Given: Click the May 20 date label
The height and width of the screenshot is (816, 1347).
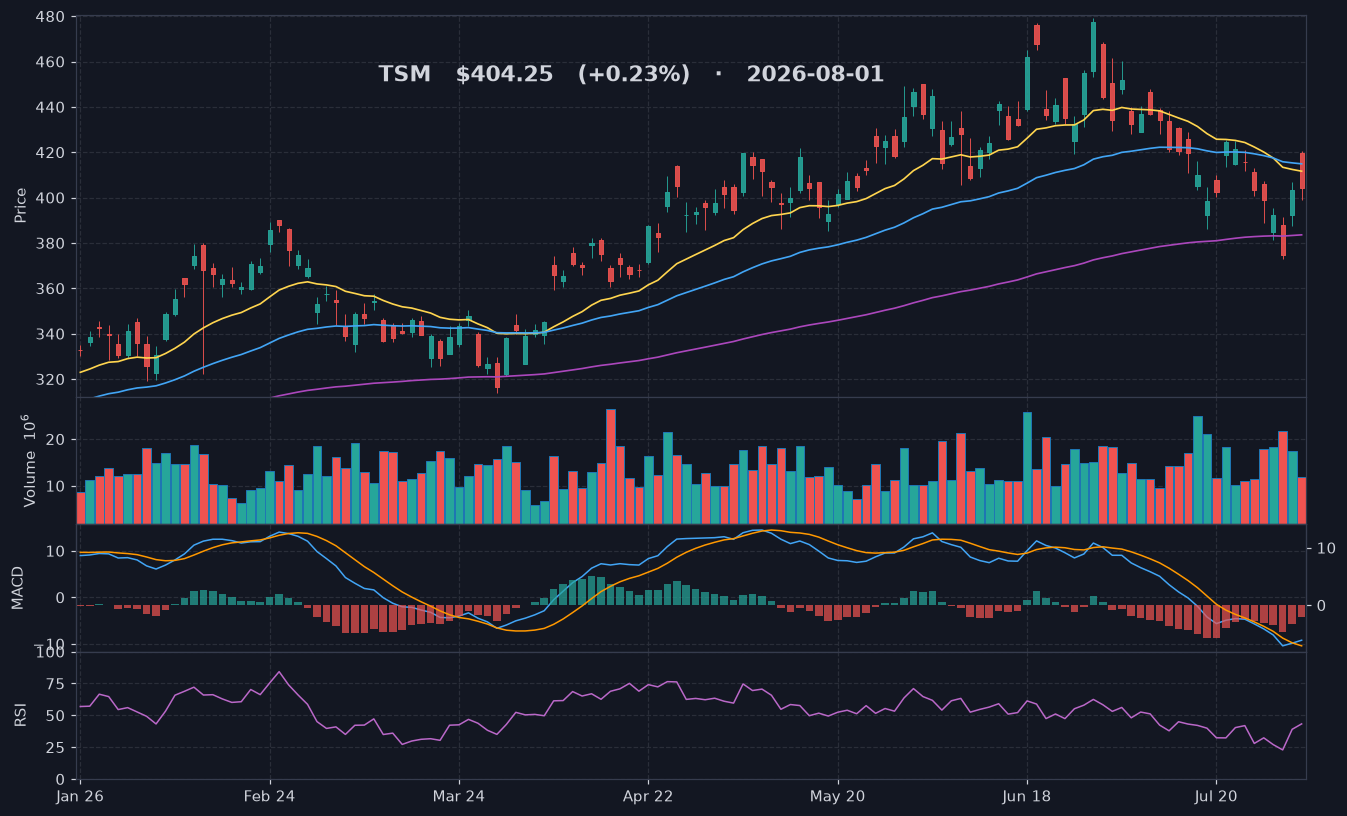Looking at the screenshot, I should point(838,797).
